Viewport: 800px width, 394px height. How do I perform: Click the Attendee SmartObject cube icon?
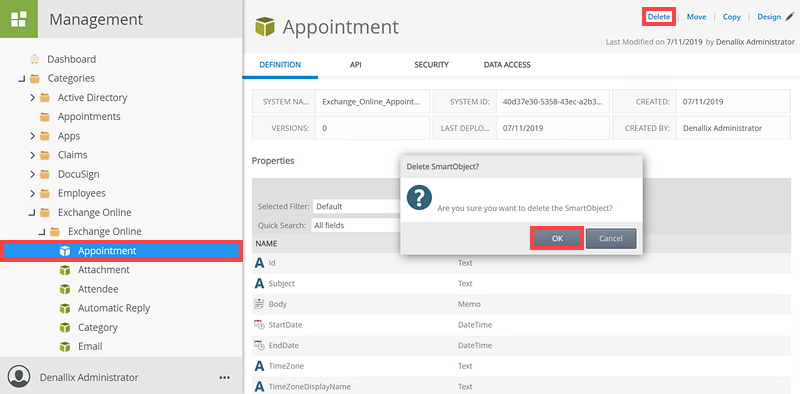pos(64,289)
